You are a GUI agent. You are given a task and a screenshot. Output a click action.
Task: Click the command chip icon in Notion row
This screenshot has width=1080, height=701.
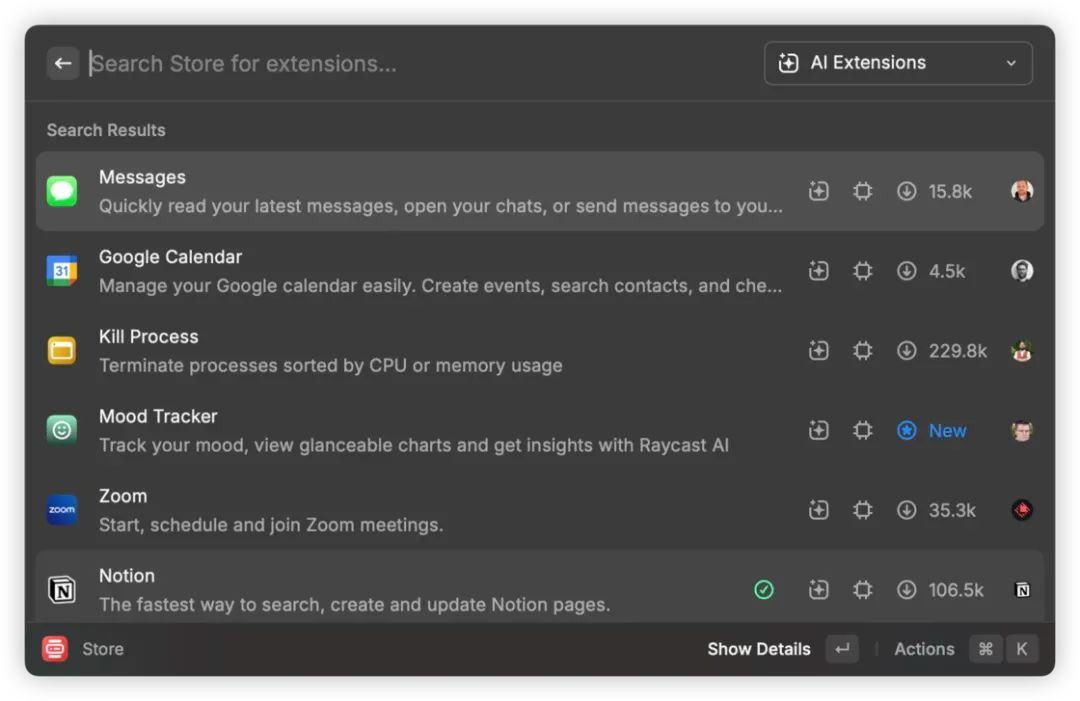862,590
